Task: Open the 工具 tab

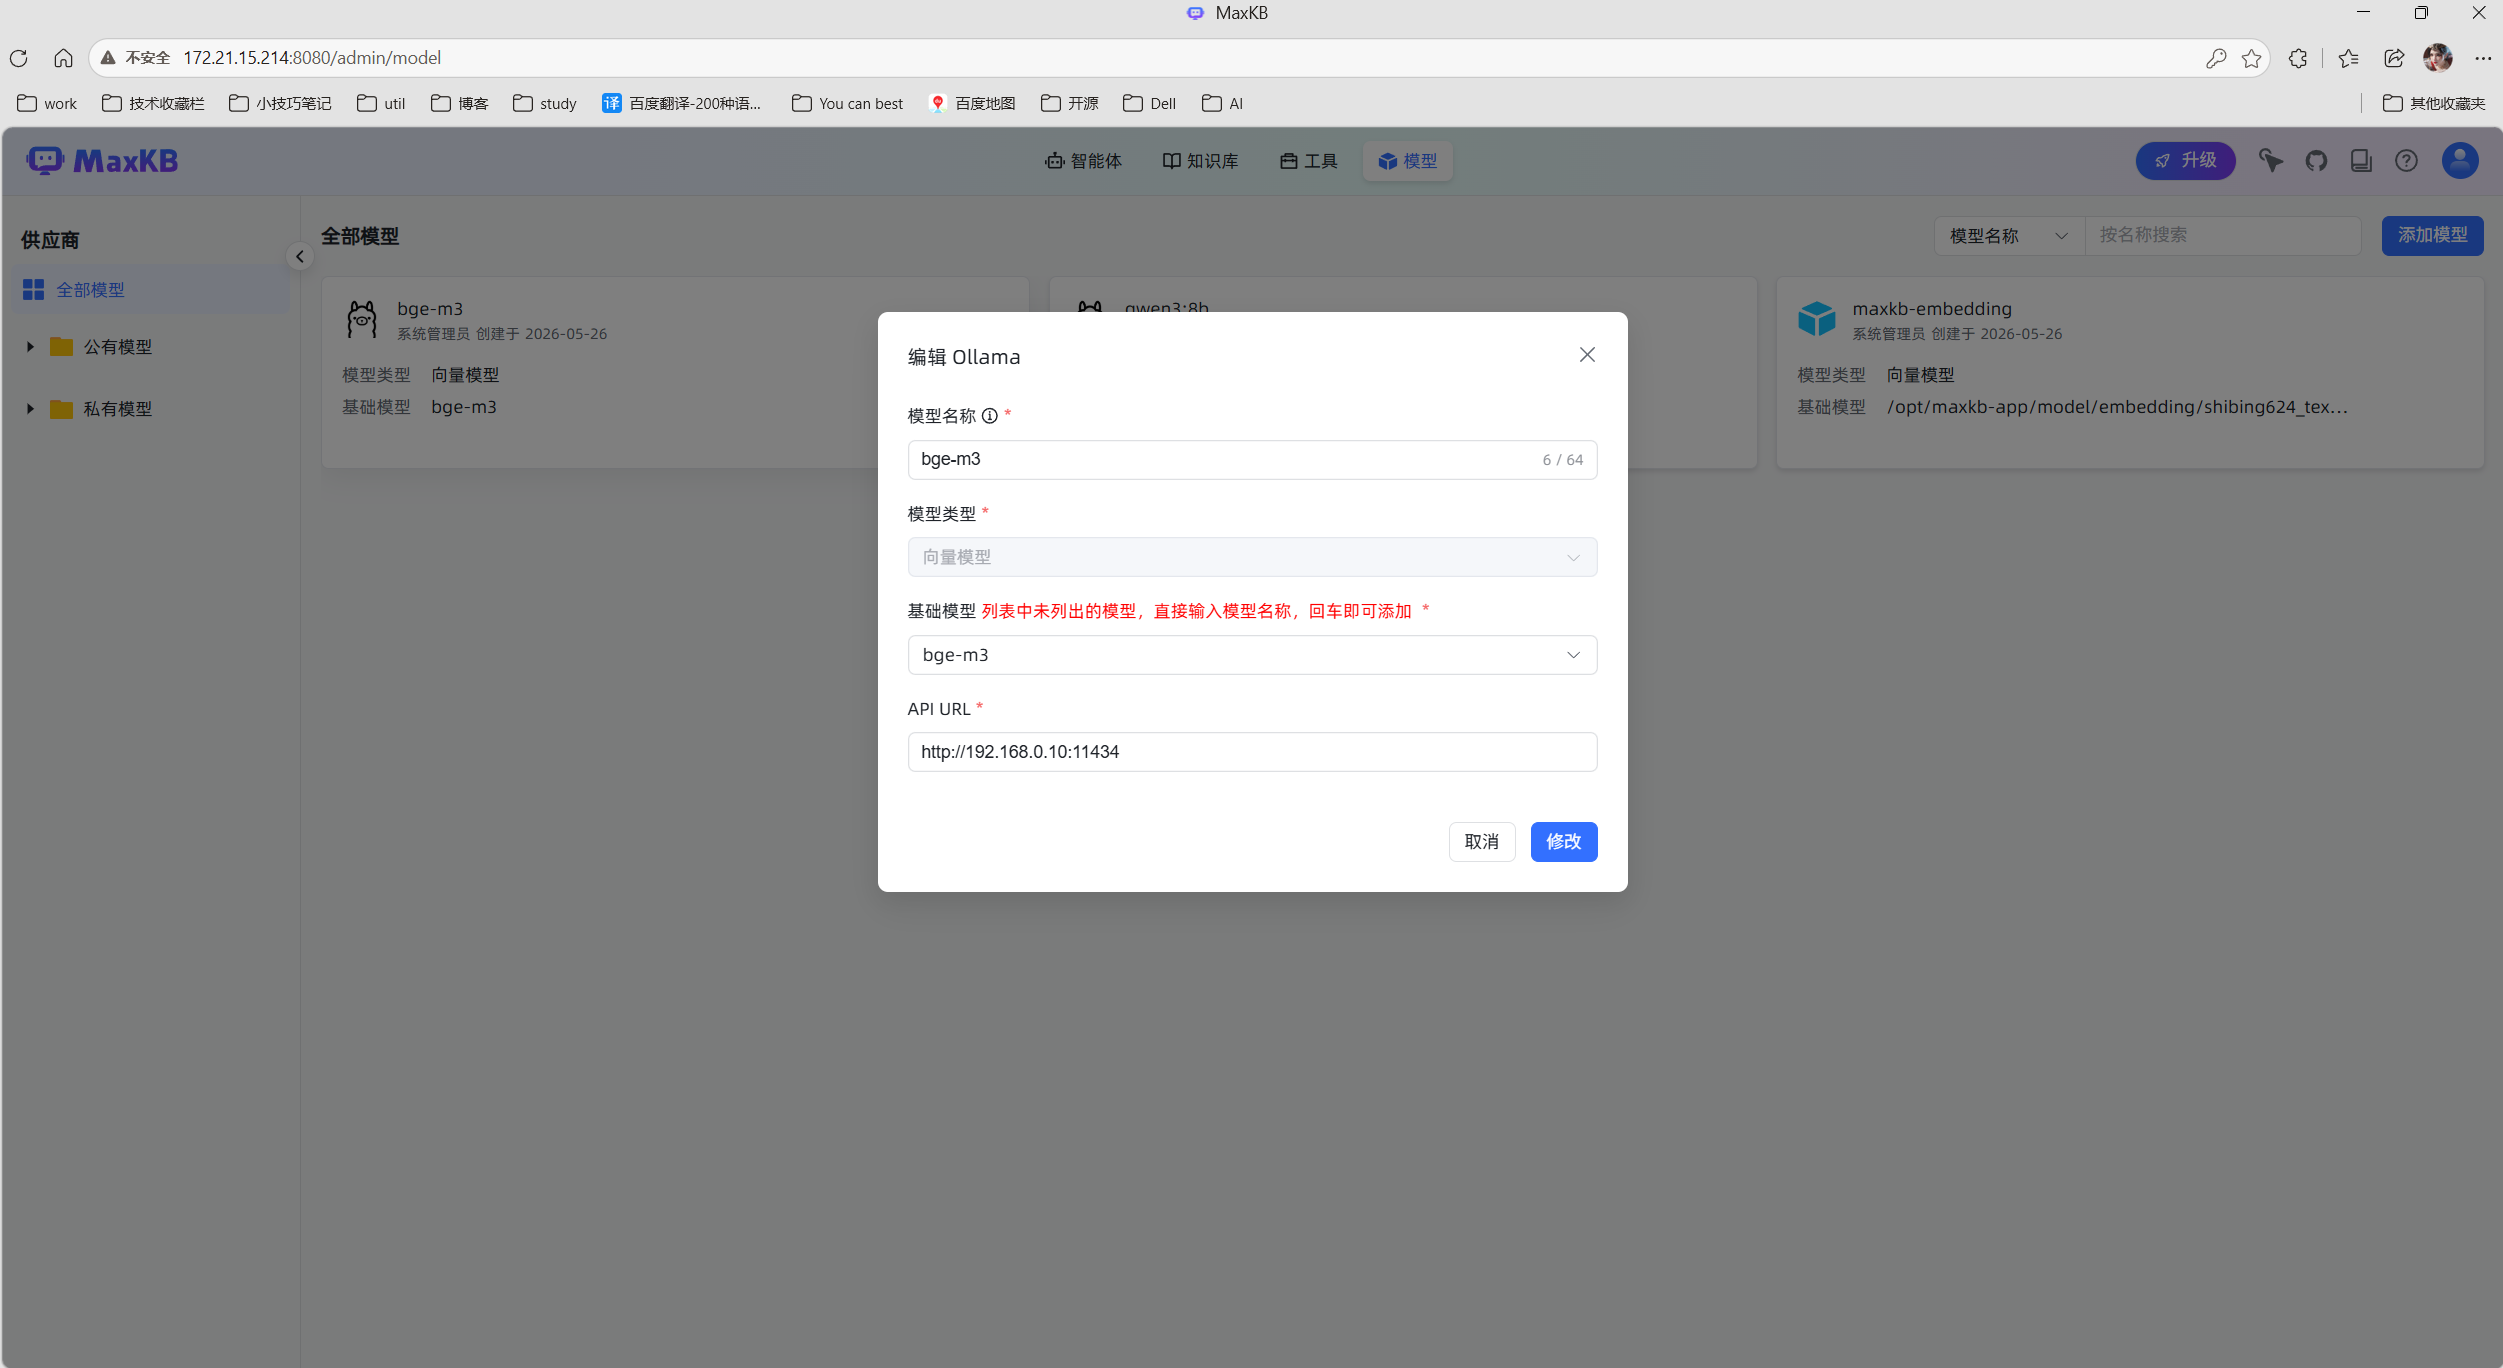Action: pos(1308,161)
